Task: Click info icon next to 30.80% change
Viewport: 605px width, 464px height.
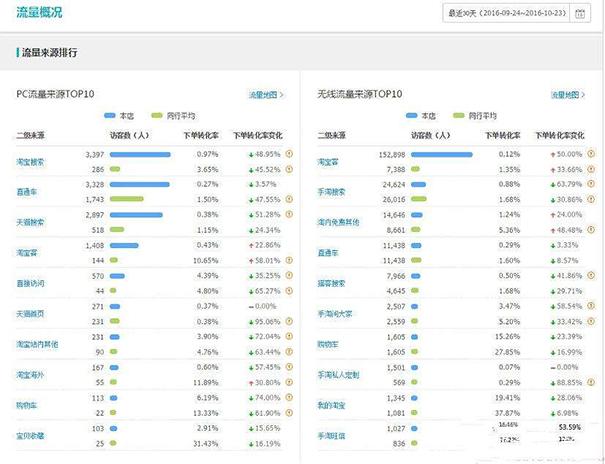Action: [289, 382]
